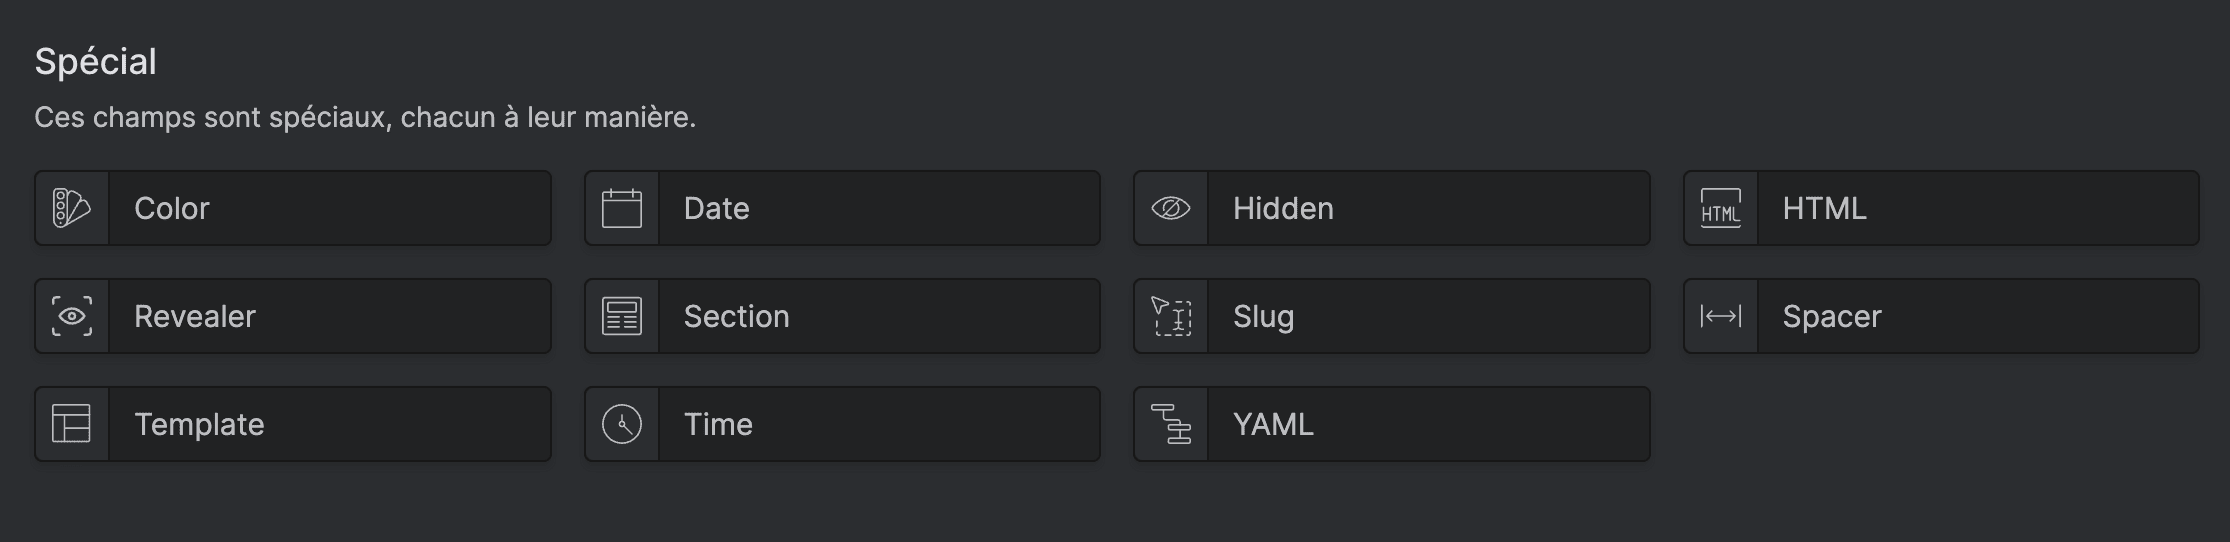The image size is (2230, 542).
Task: Pick the HTML fieldtype label
Action: point(1824,208)
